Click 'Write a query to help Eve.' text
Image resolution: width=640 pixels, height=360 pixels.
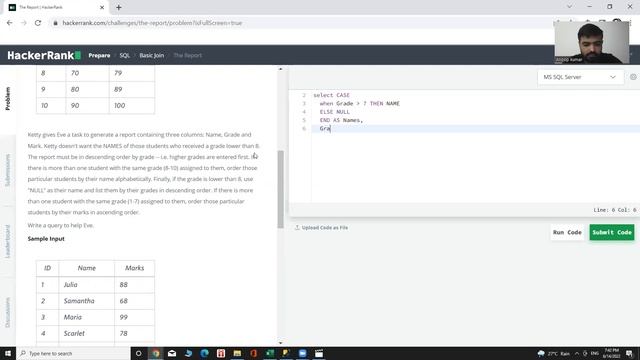(x=60, y=225)
